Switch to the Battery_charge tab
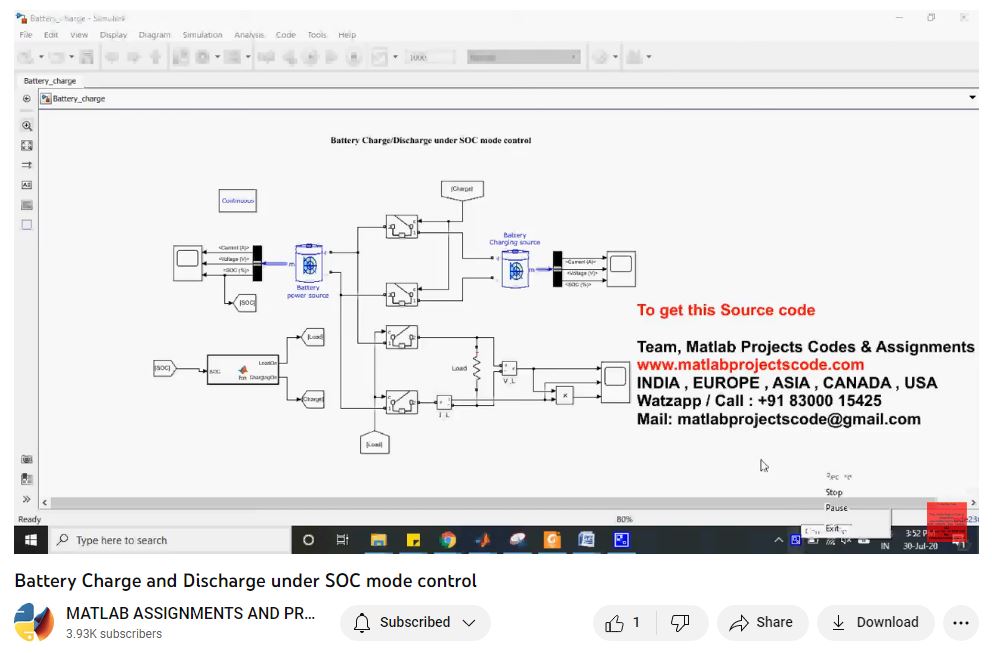This screenshot has width=992, height=653. (50, 81)
